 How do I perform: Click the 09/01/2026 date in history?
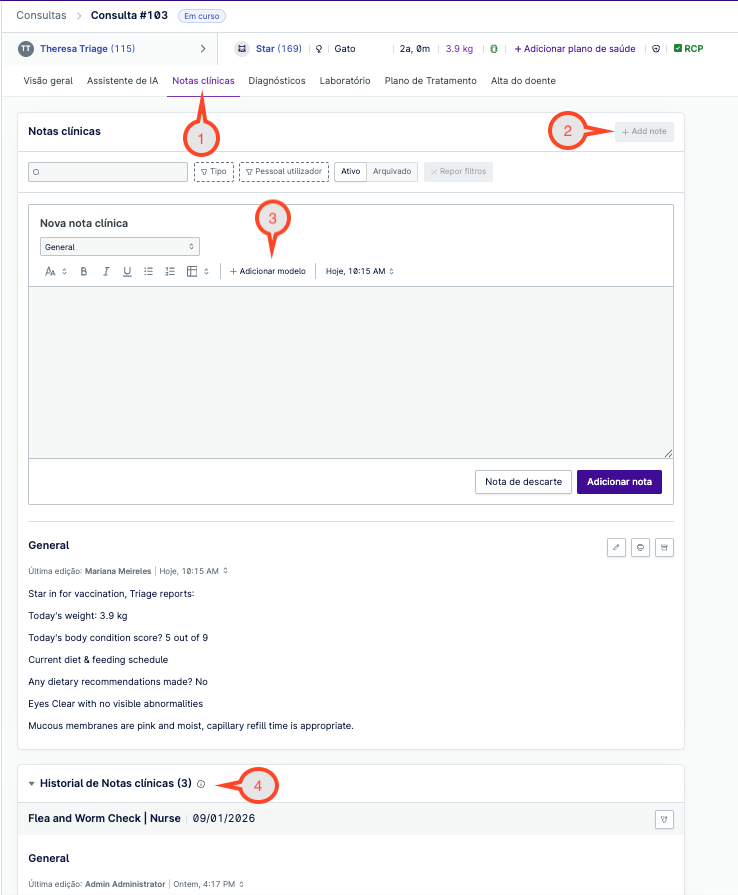(x=224, y=819)
